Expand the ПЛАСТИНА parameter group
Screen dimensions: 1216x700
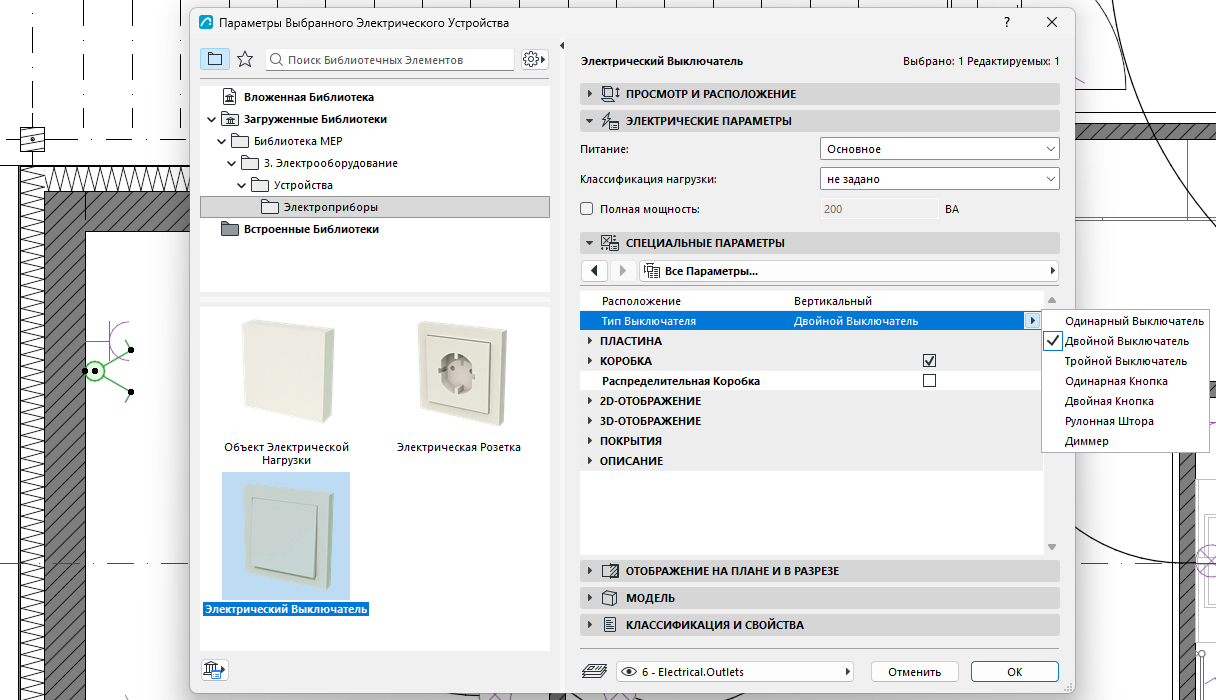[589, 341]
